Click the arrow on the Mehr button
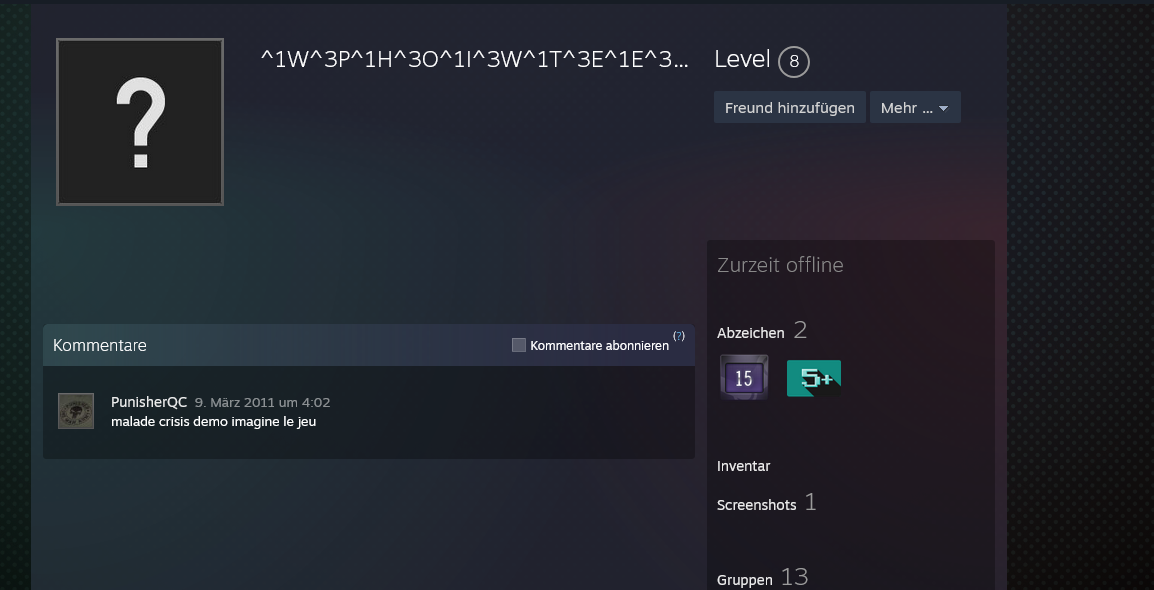1154x590 pixels. pyautogui.click(x=944, y=109)
